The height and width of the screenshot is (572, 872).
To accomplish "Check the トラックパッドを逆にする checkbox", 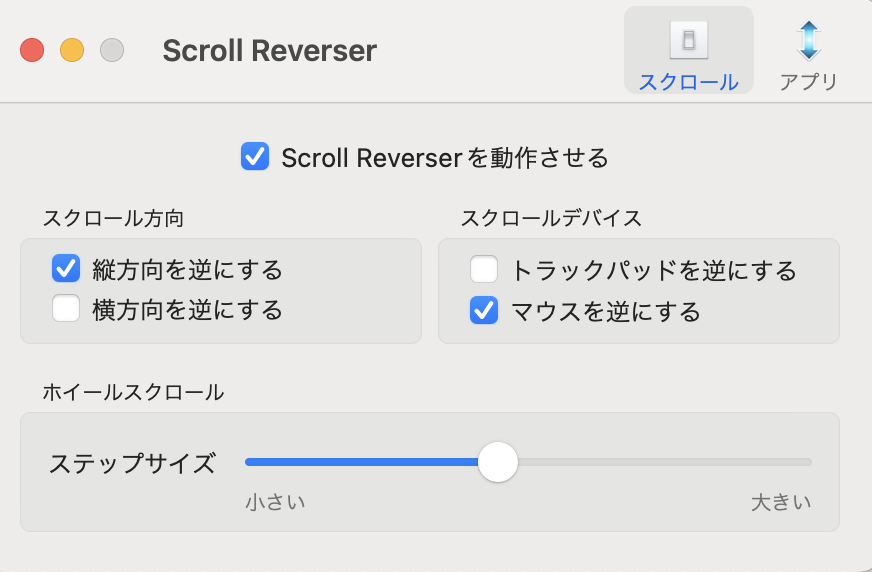I will coord(485,270).
